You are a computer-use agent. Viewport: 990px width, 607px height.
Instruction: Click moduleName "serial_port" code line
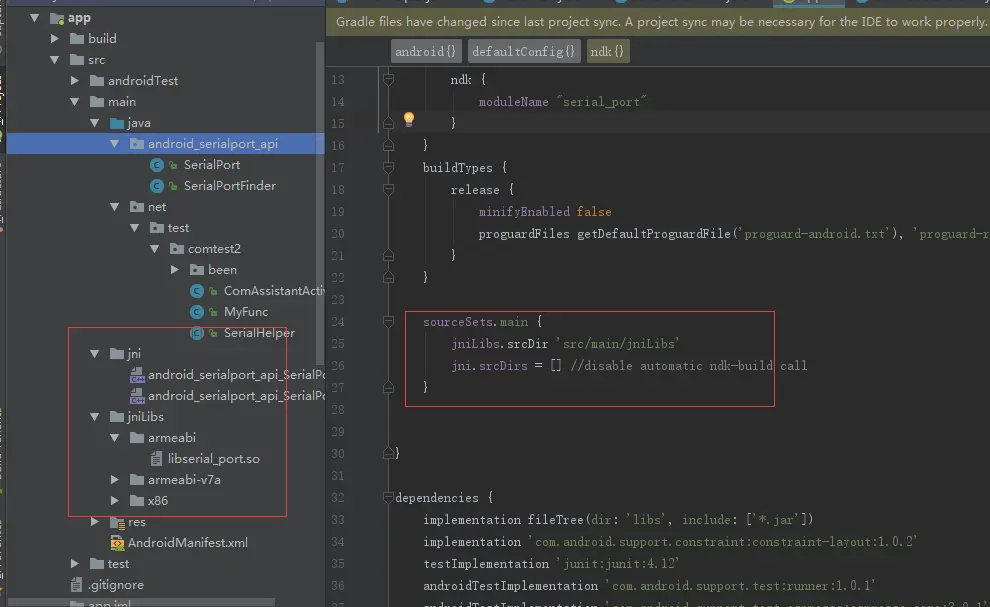tap(563, 102)
